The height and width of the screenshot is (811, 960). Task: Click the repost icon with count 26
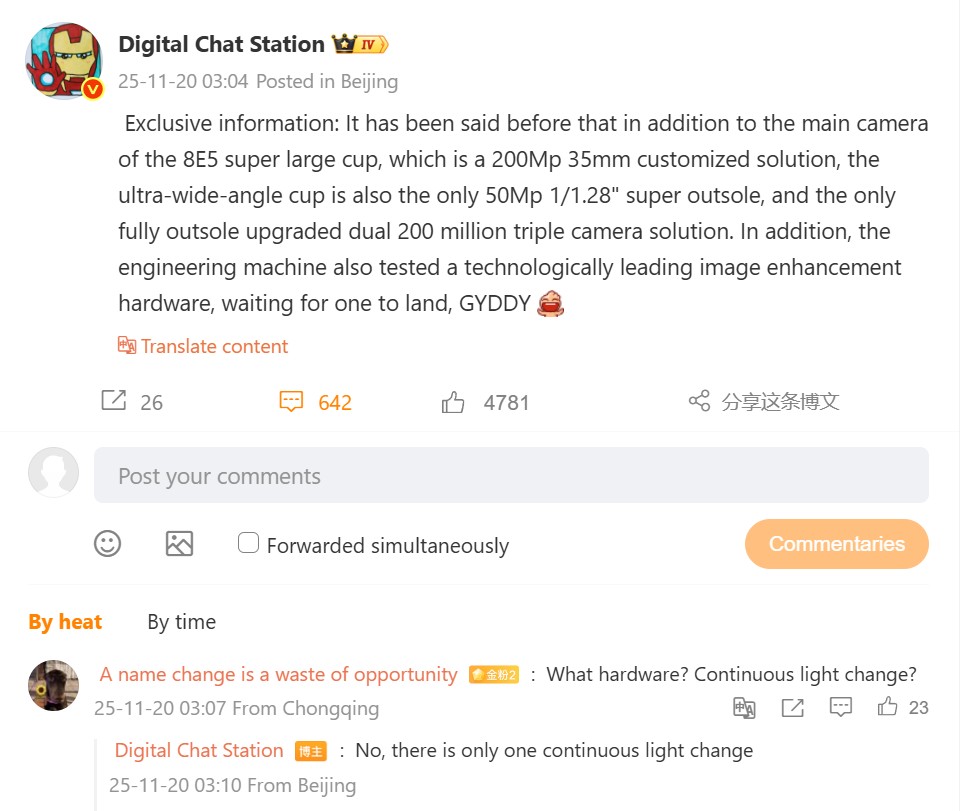click(114, 401)
